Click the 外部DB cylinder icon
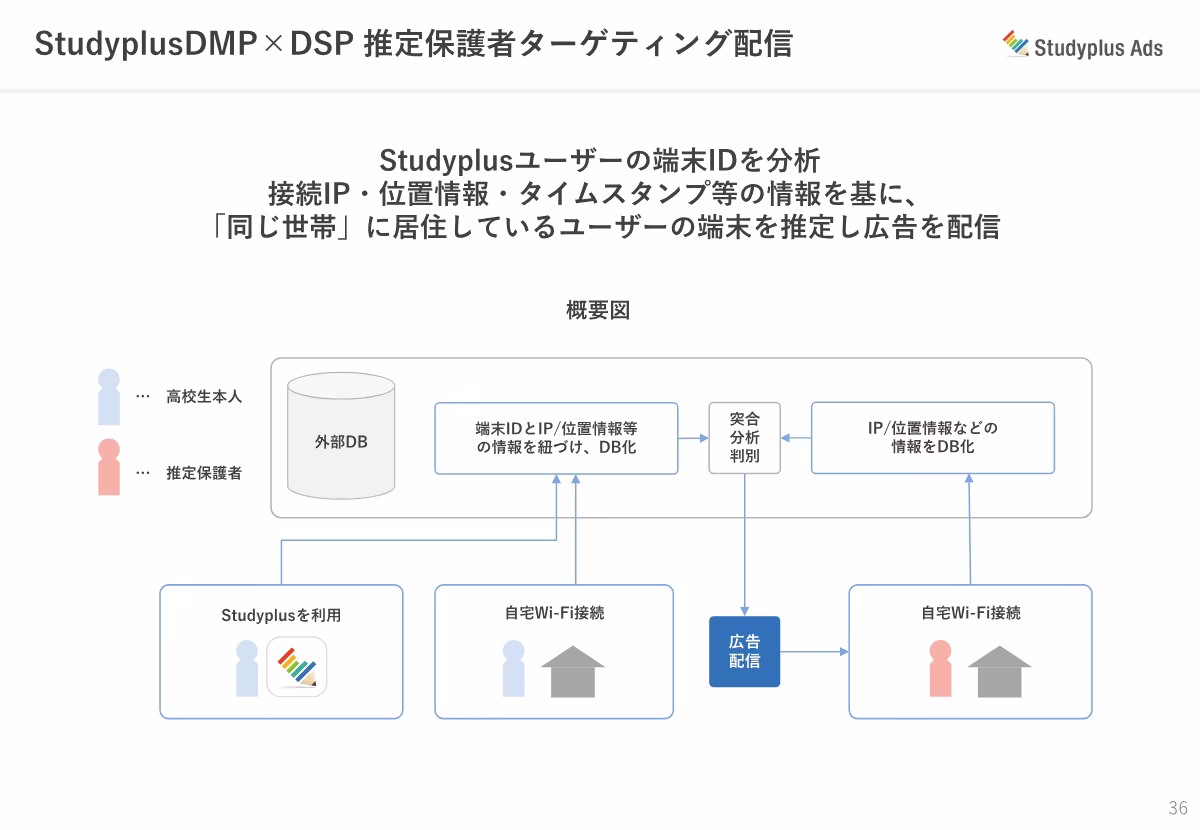 click(x=341, y=436)
